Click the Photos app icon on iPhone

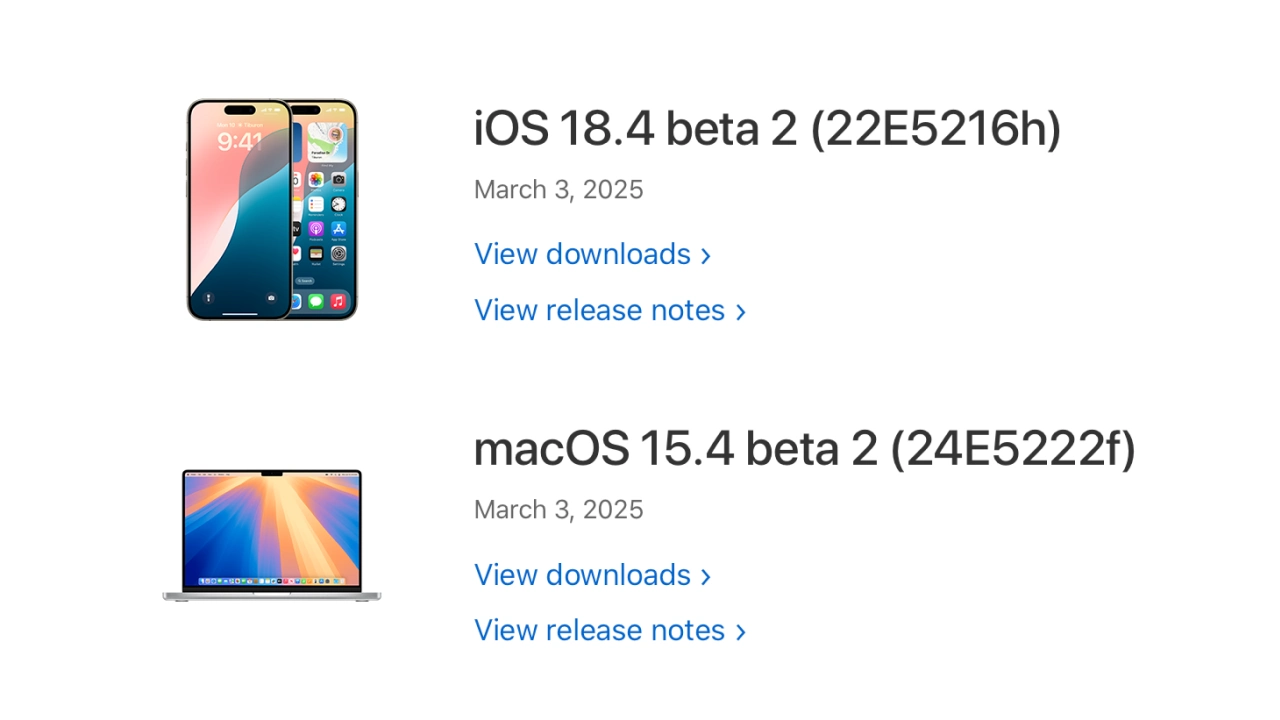click(316, 180)
